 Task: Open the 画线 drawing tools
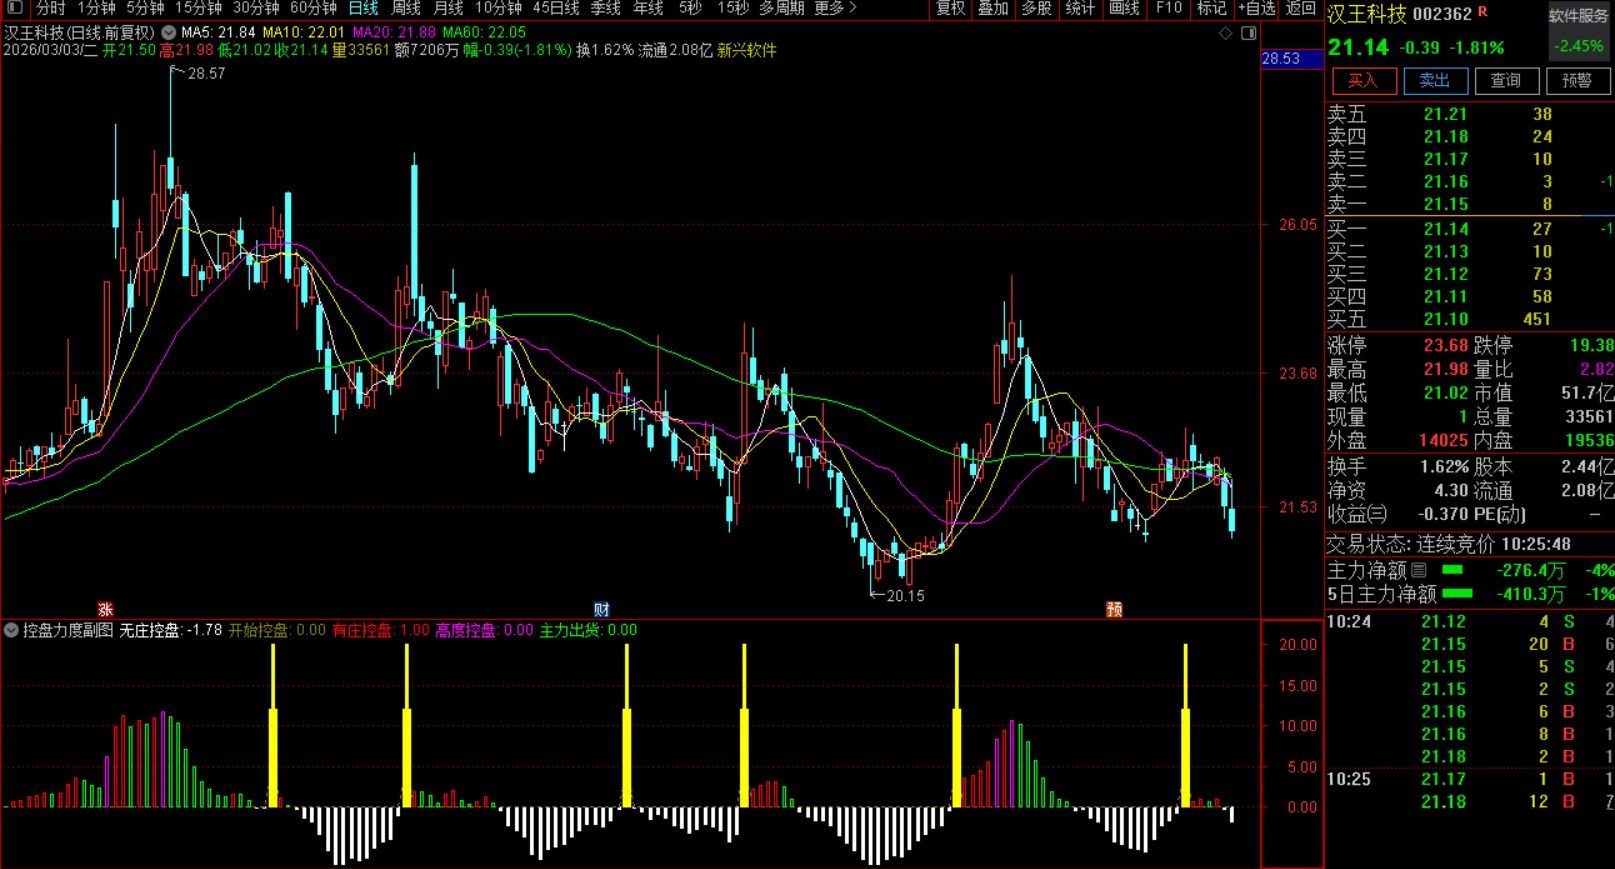tap(1124, 8)
